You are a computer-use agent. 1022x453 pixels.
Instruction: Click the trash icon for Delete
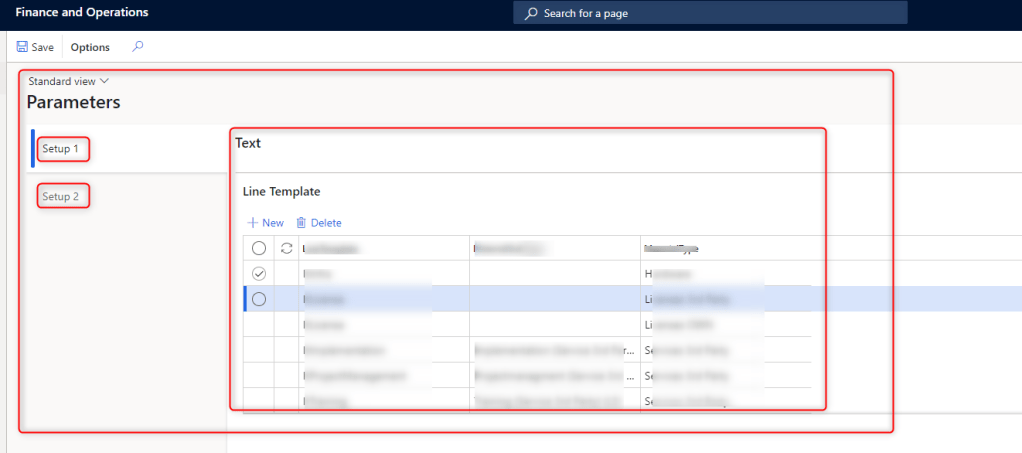pos(301,223)
